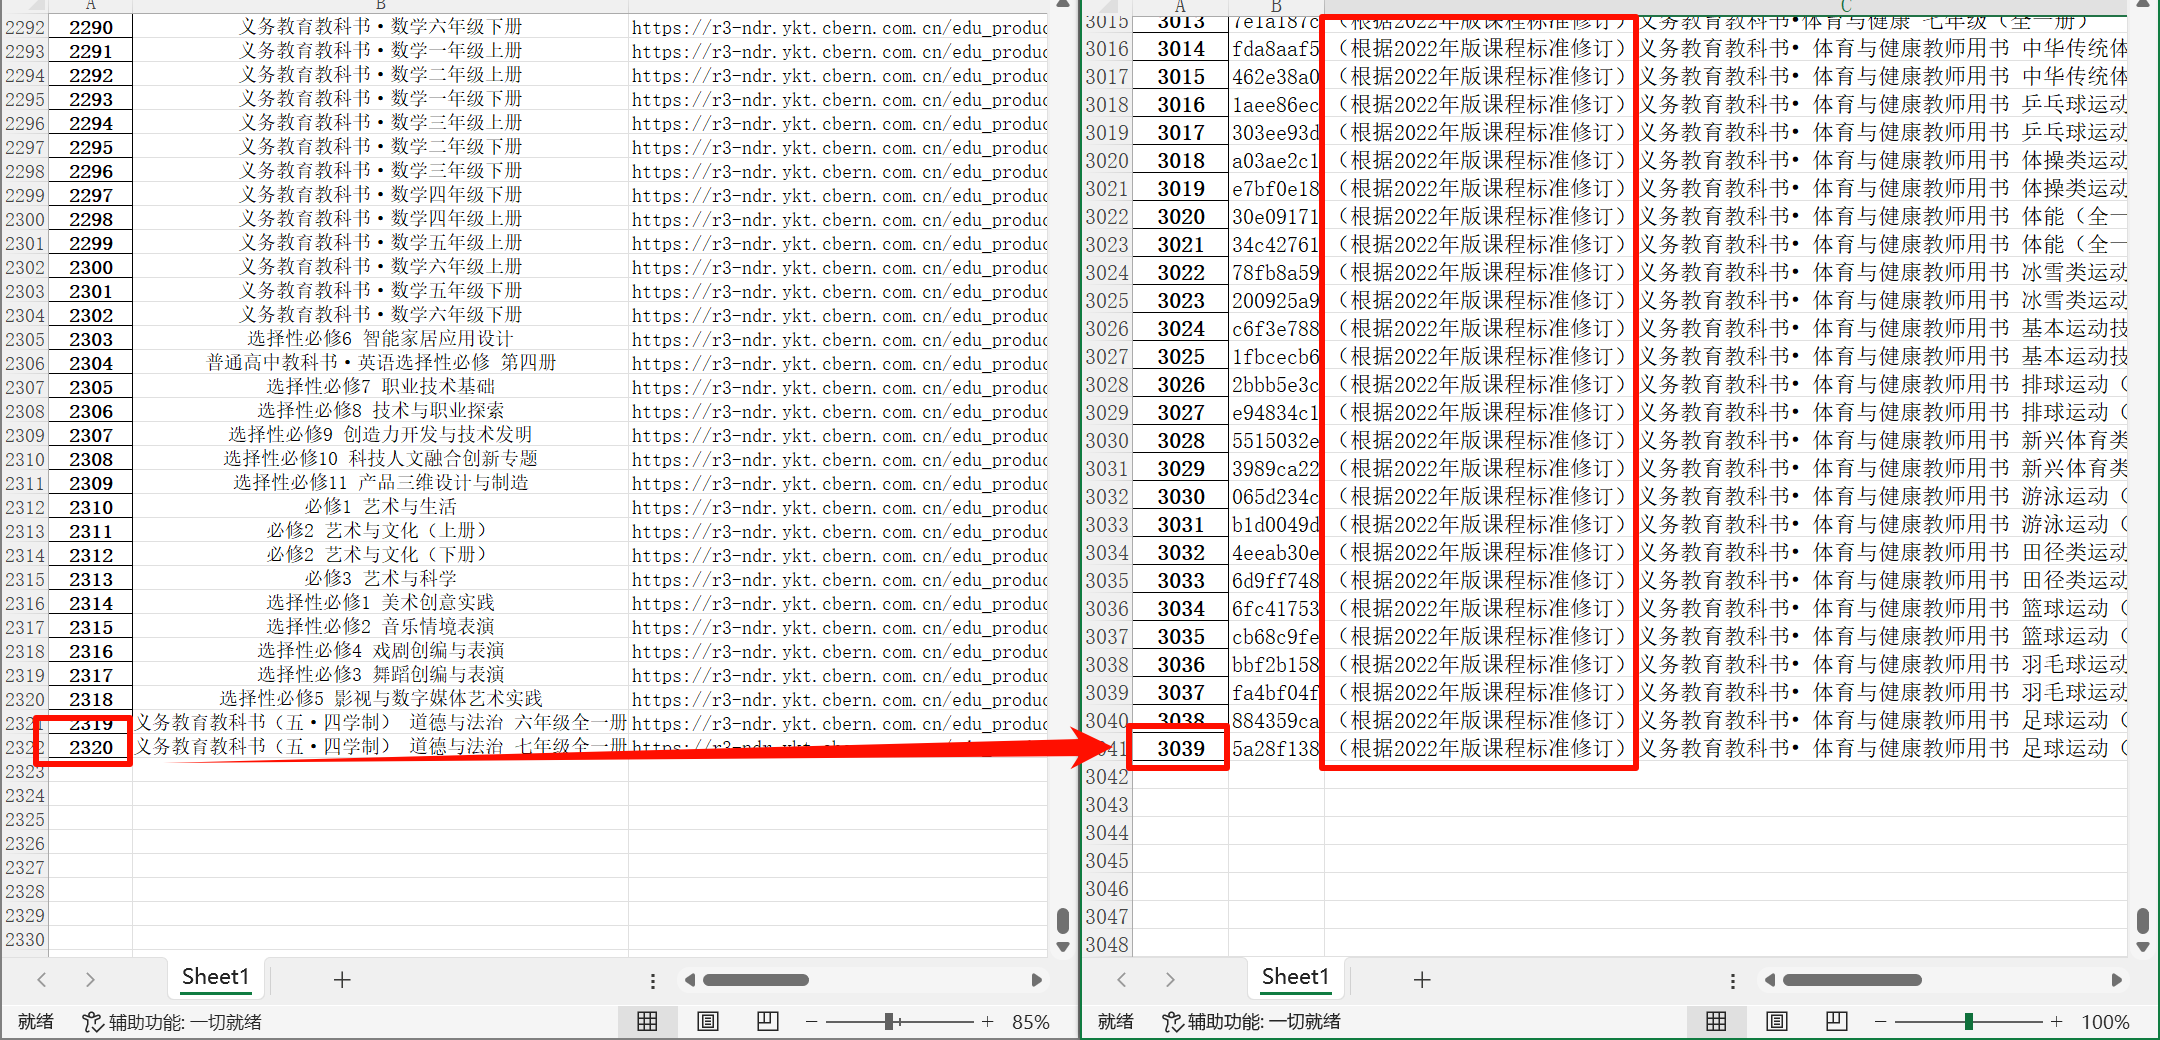The height and width of the screenshot is (1040, 2160).
Task: Switch right window to Normal view
Action: (x=1716, y=1021)
